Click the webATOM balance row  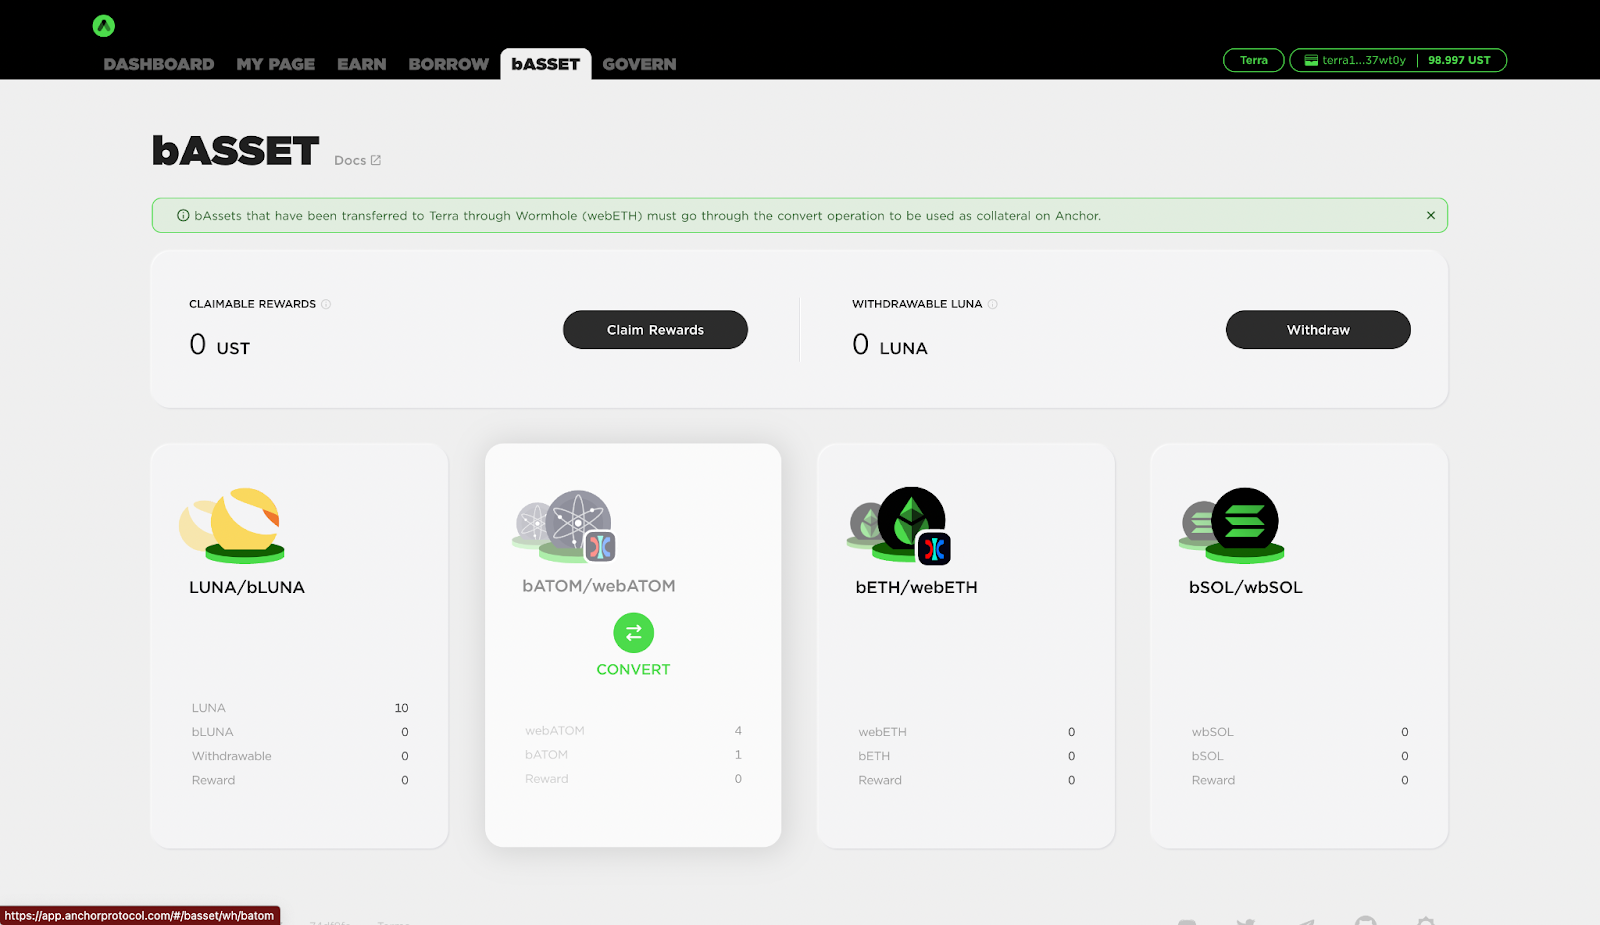[633, 731]
